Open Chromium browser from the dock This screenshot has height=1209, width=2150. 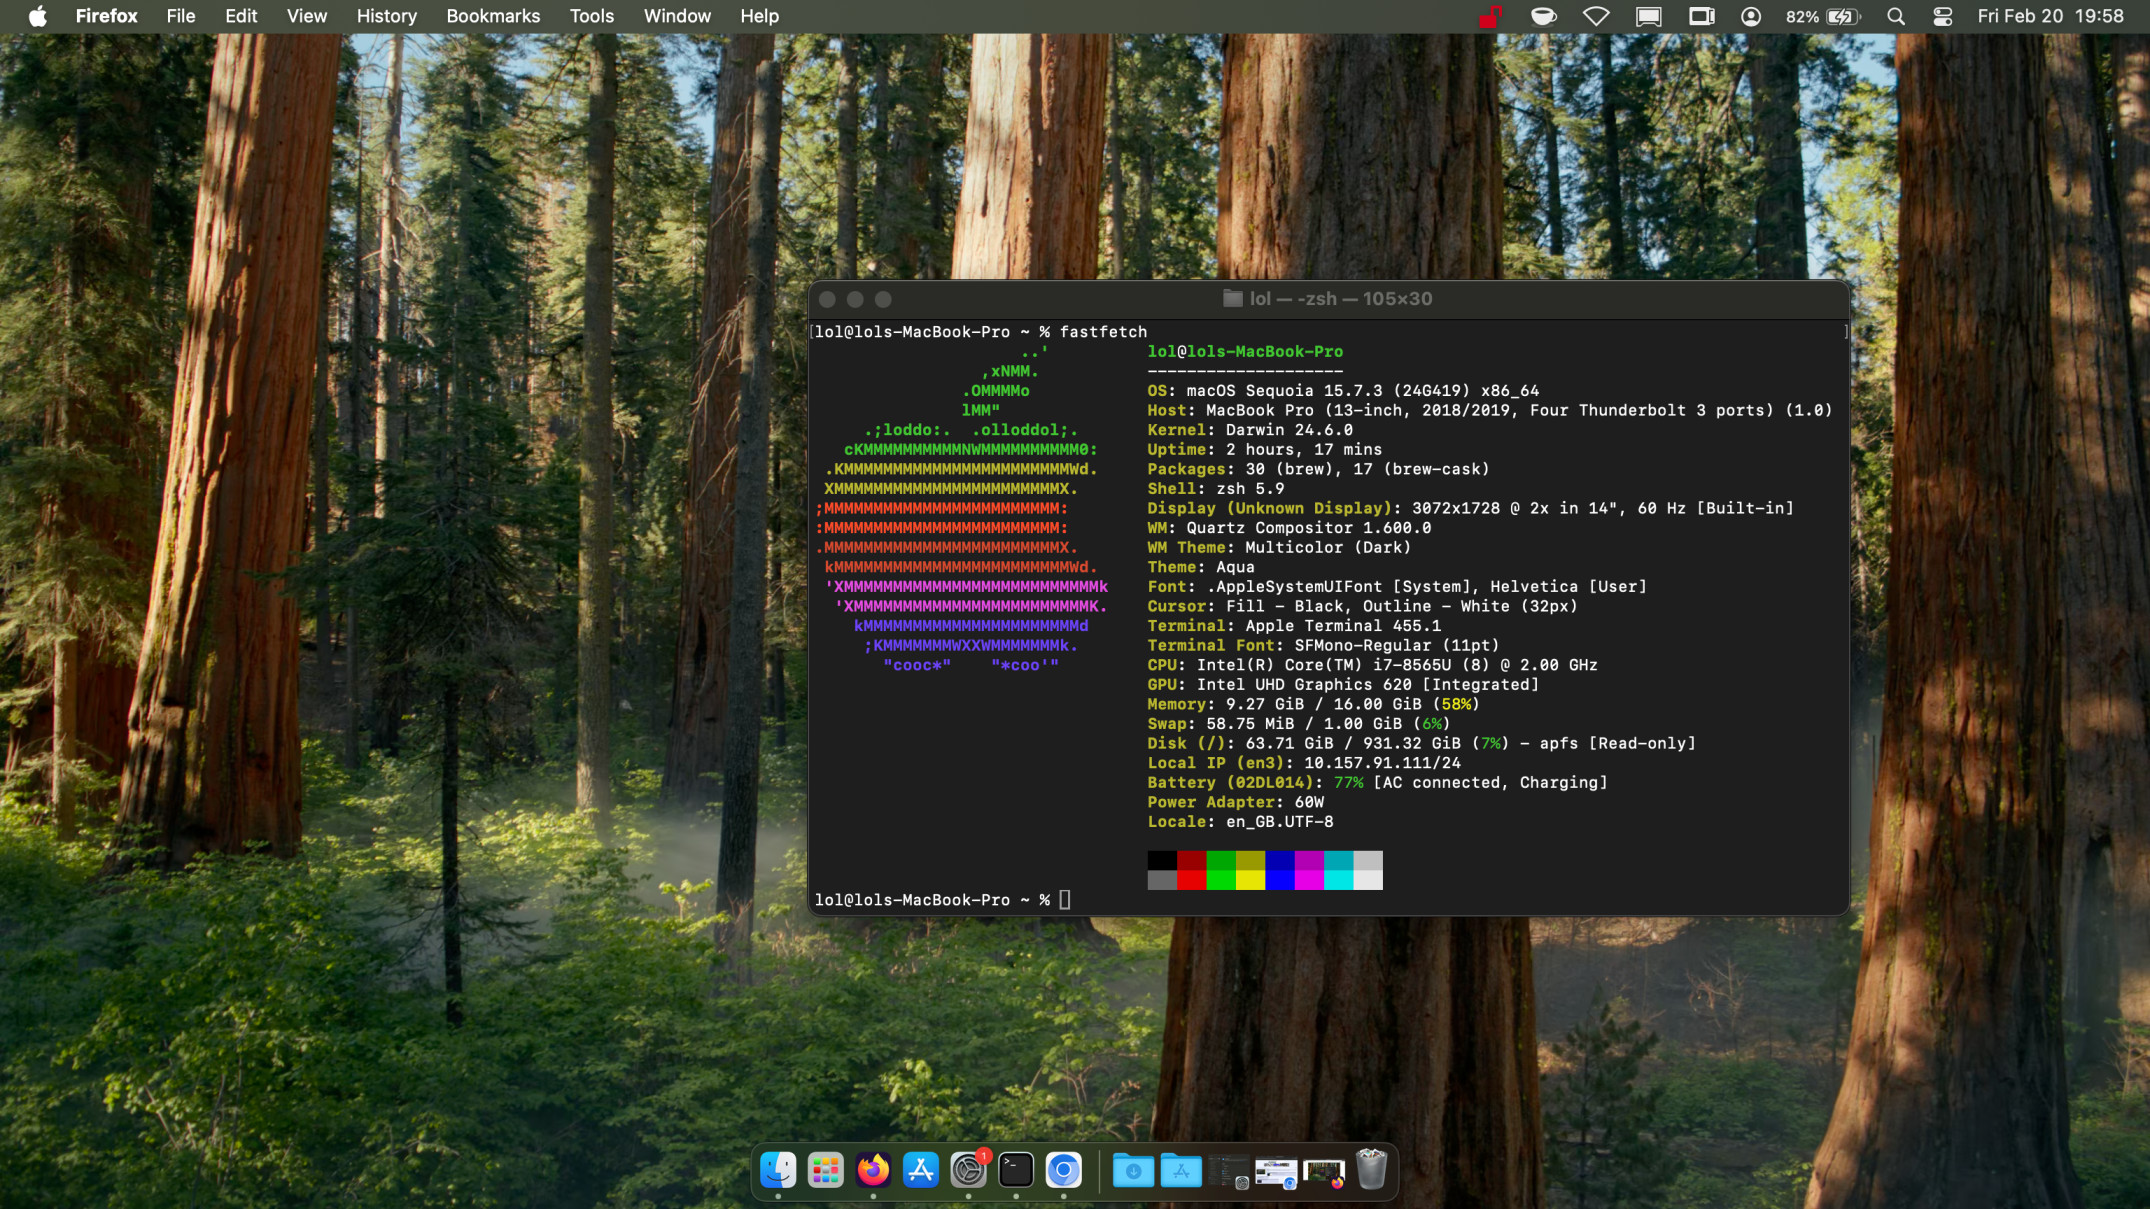pos(1063,1169)
